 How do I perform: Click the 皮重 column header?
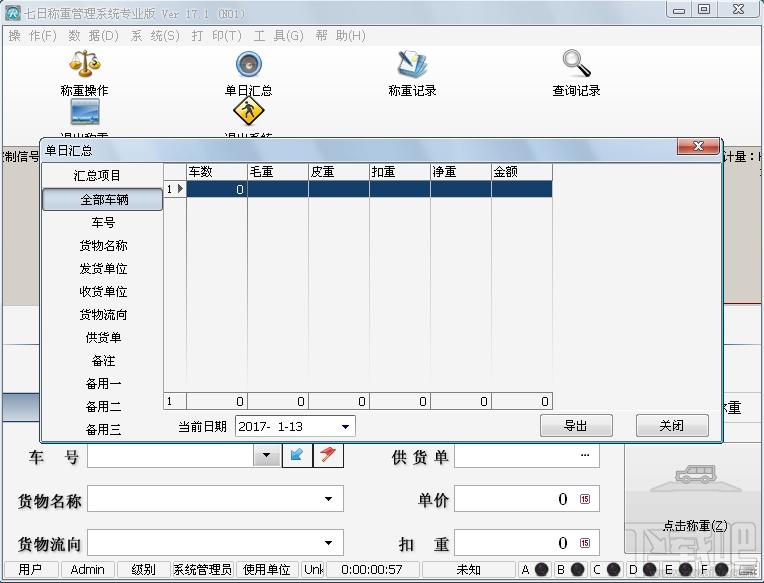pos(339,172)
